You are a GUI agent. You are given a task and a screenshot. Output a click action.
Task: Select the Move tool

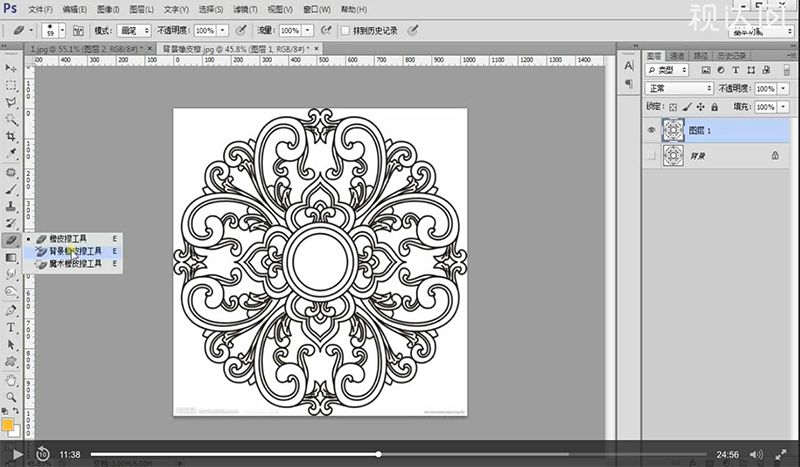pyautogui.click(x=11, y=68)
